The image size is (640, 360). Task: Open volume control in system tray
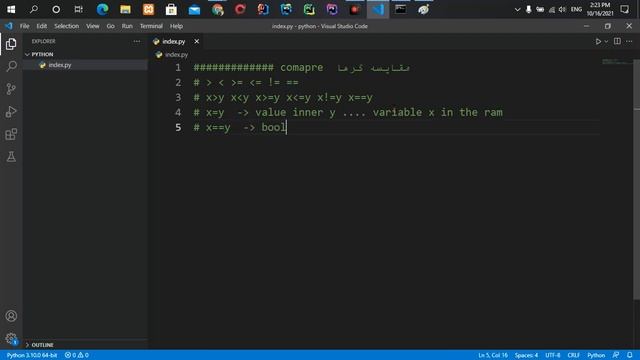point(562,9)
